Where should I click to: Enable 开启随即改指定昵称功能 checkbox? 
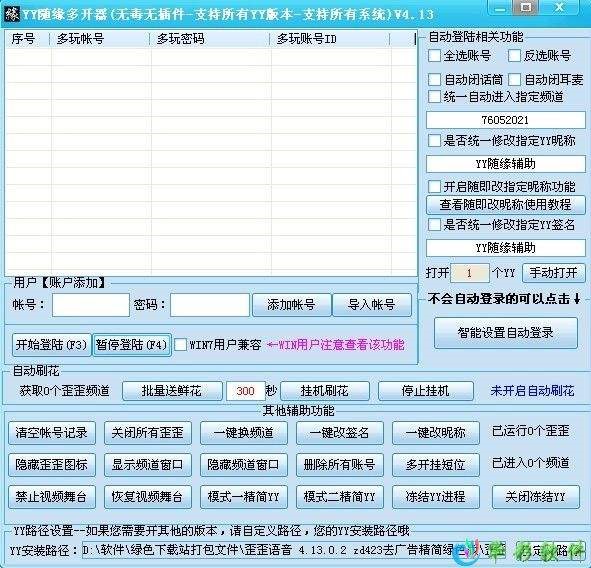(434, 186)
